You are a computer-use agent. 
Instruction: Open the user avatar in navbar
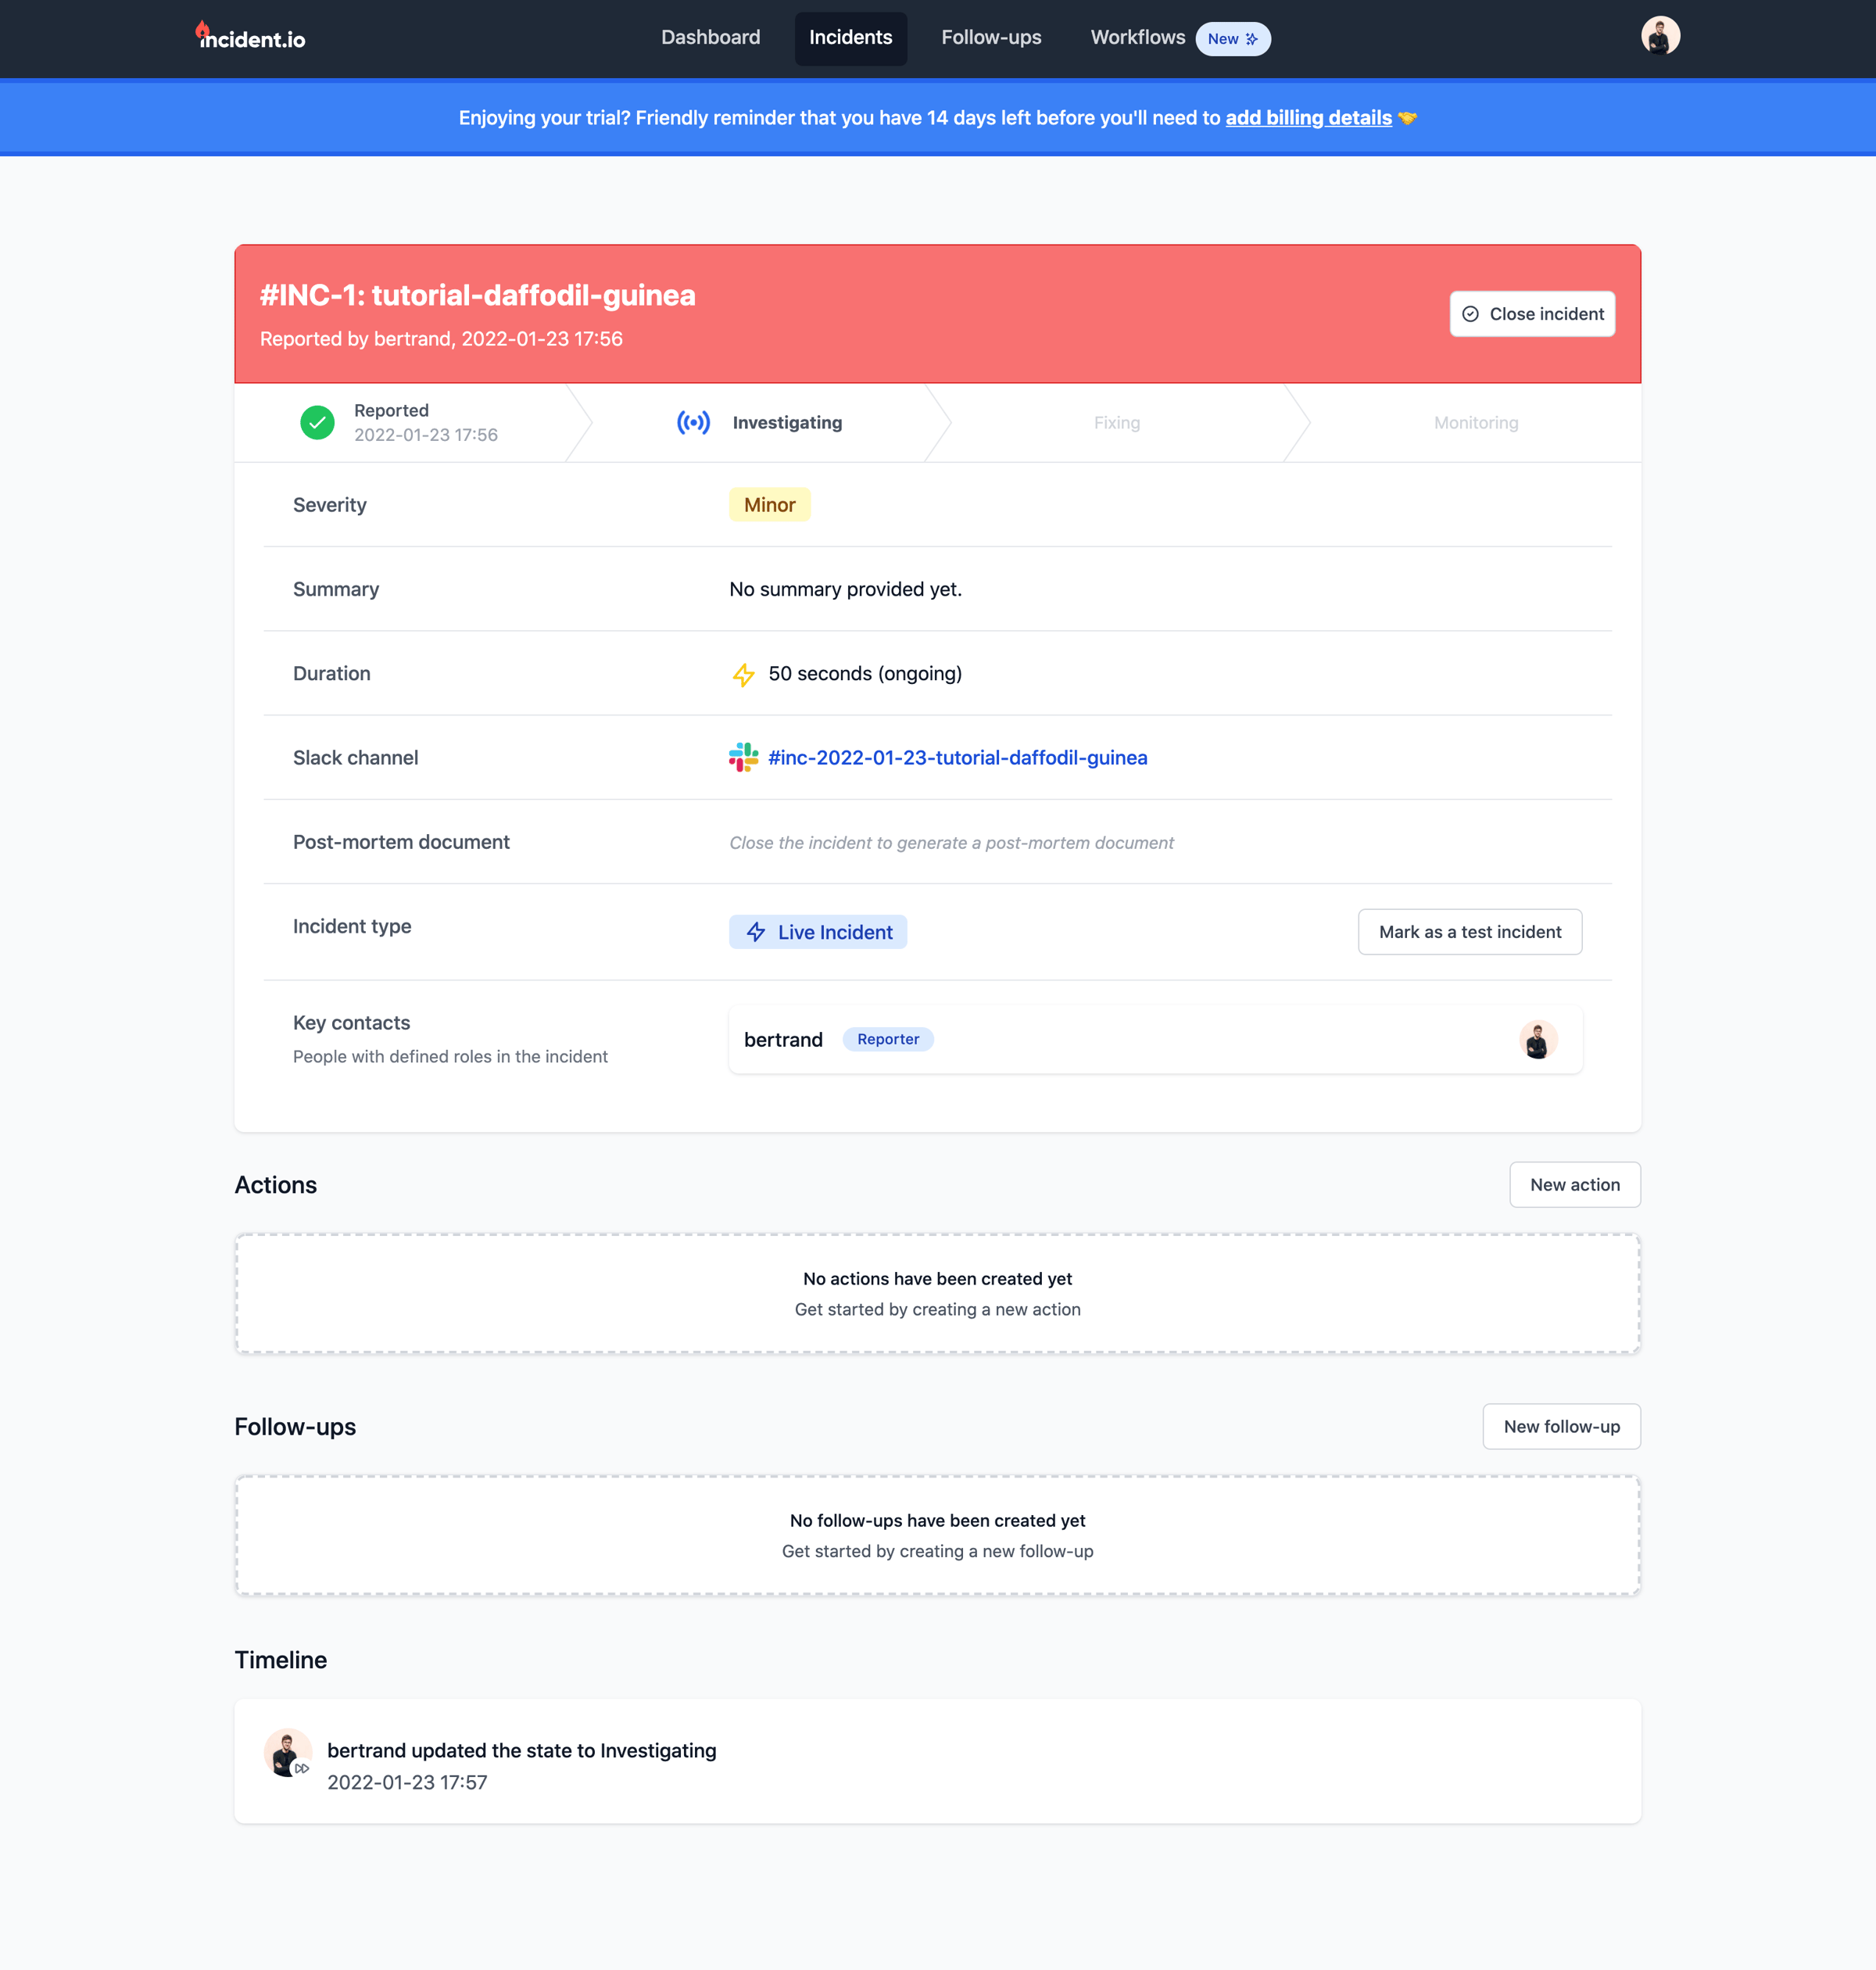[1659, 37]
